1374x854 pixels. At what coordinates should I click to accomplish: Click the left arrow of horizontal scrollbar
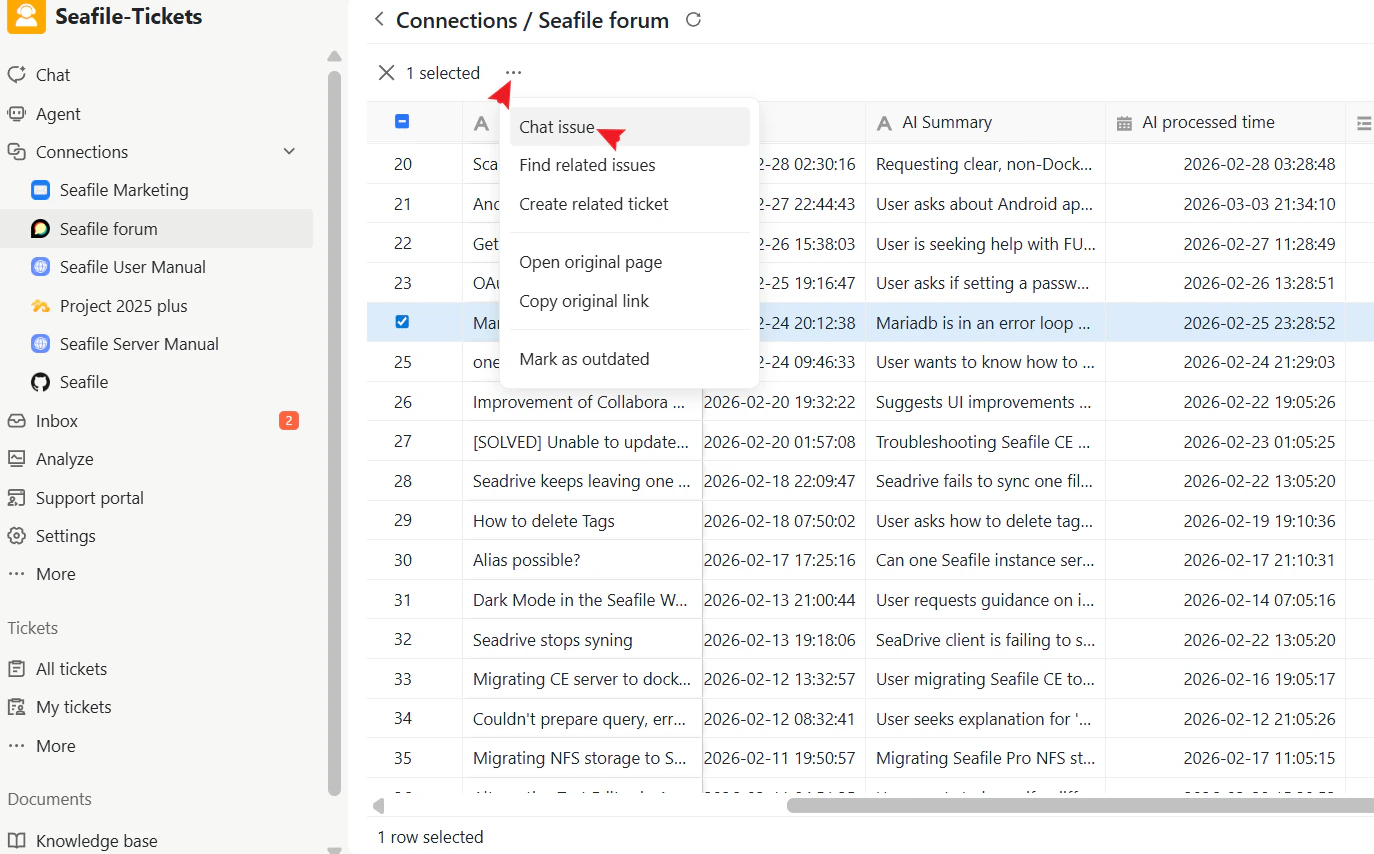tap(378, 805)
